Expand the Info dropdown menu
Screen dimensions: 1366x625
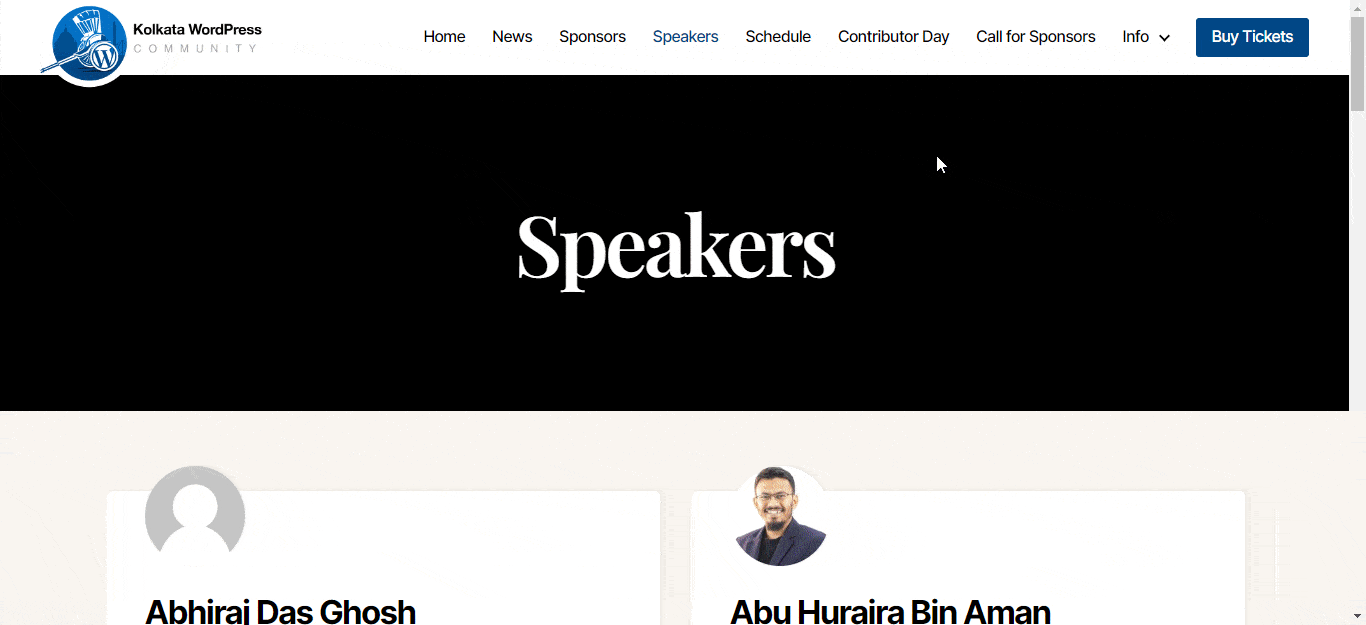click(x=1146, y=37)
